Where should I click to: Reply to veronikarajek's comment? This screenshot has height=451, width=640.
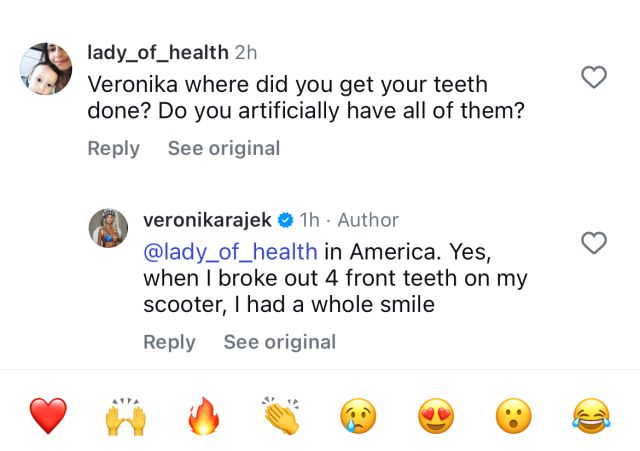pyautogui.click(x=170, y=342)
